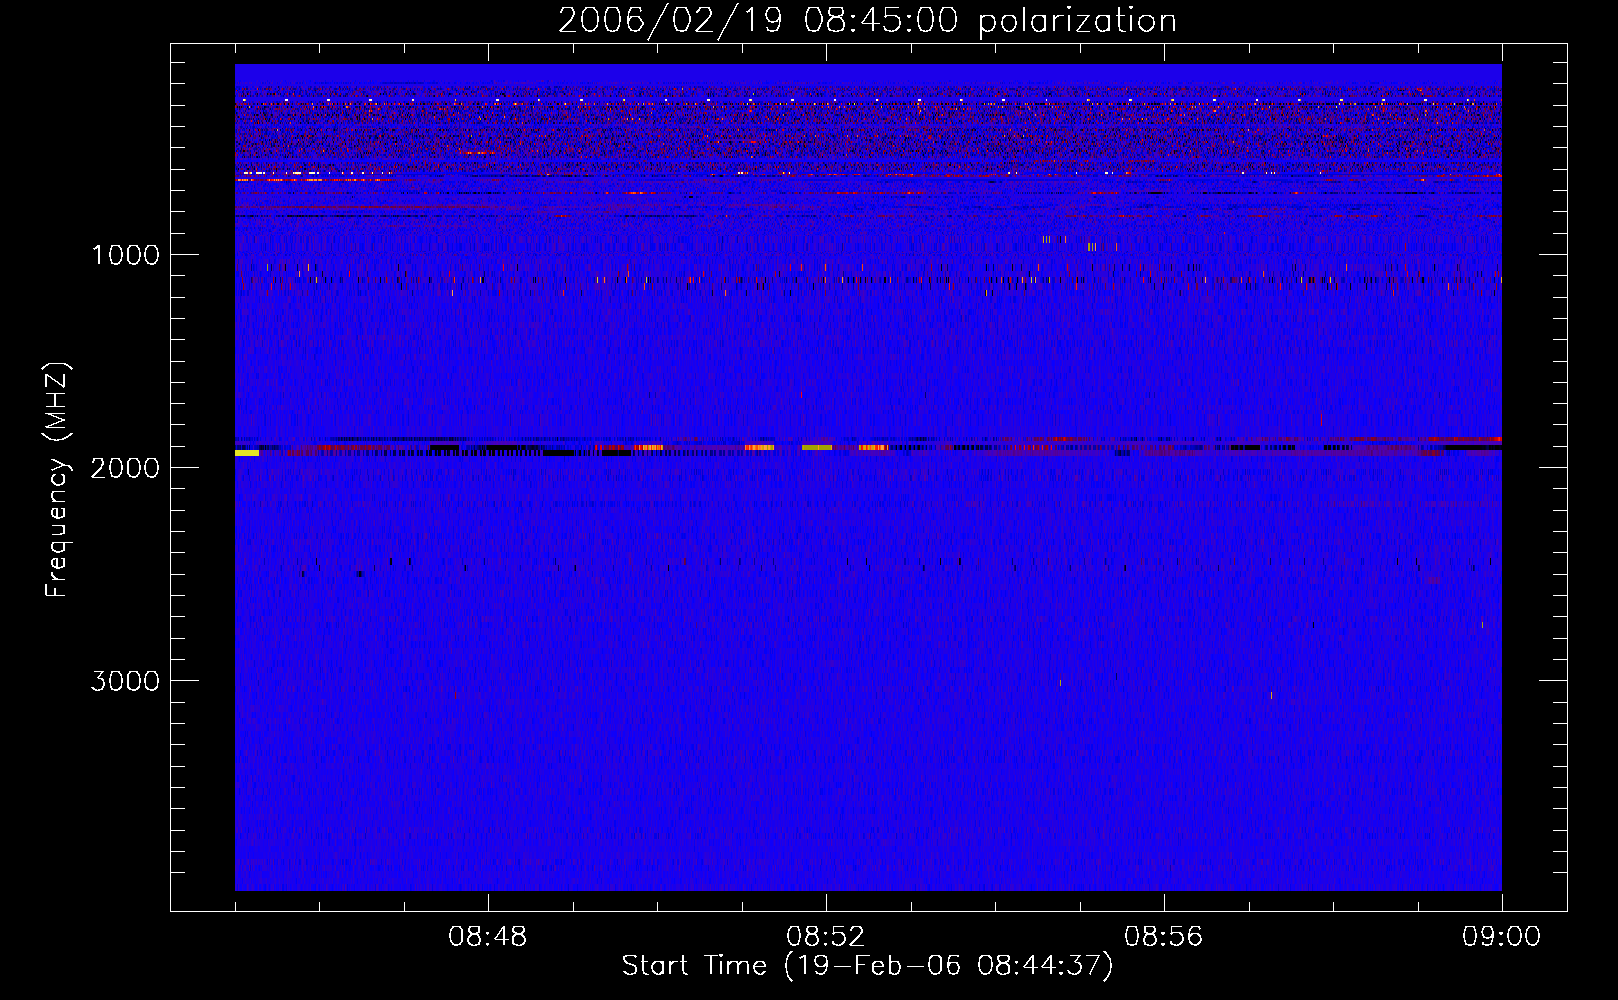1618x1000 pixels.
Task: Click the 09:00 time tick label
Action: (x=1501, y=937)
